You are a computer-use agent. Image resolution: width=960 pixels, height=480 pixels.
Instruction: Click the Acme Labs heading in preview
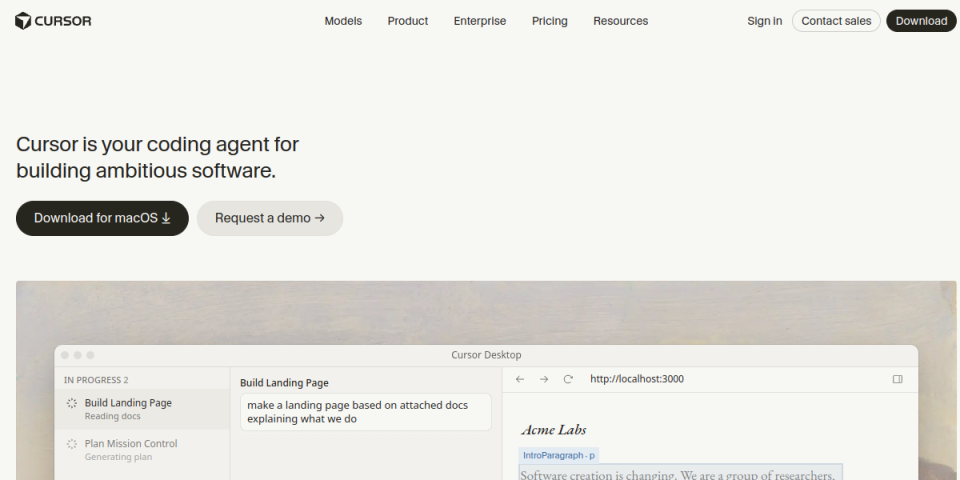pos(554,430)
